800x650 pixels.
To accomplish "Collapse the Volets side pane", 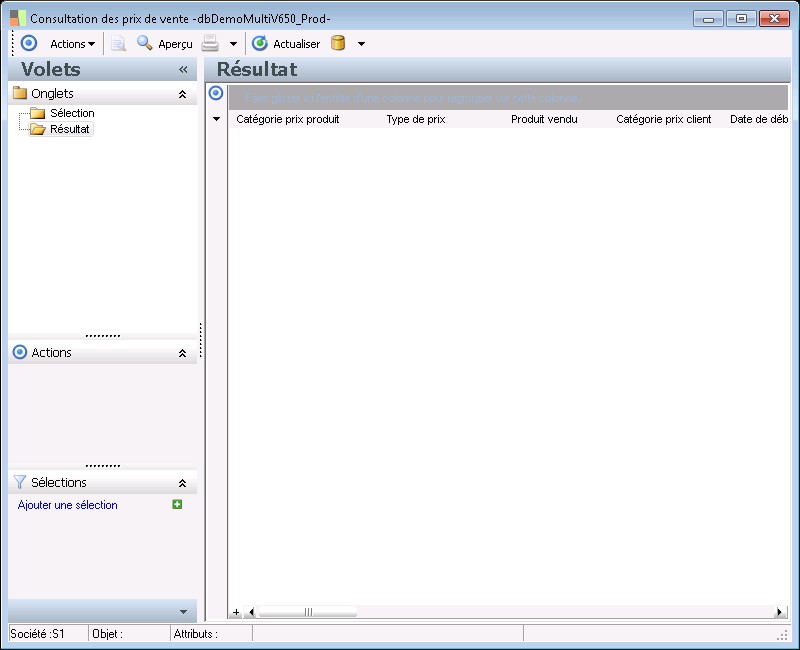I will [183, 70].
